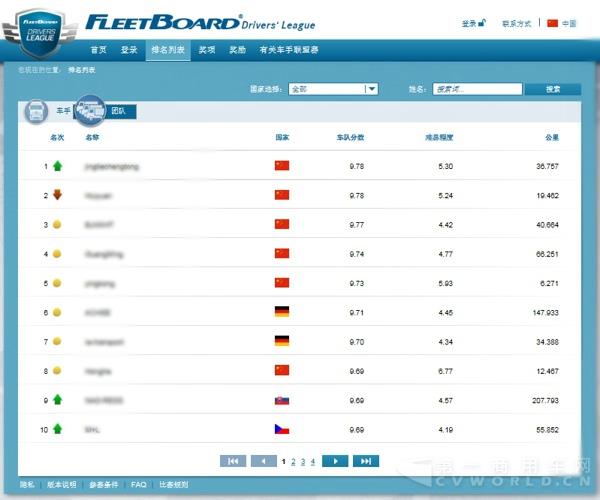The image size is (600, 500).
Task: Click China flag in rank 1 row
Action: pos(282,166)
